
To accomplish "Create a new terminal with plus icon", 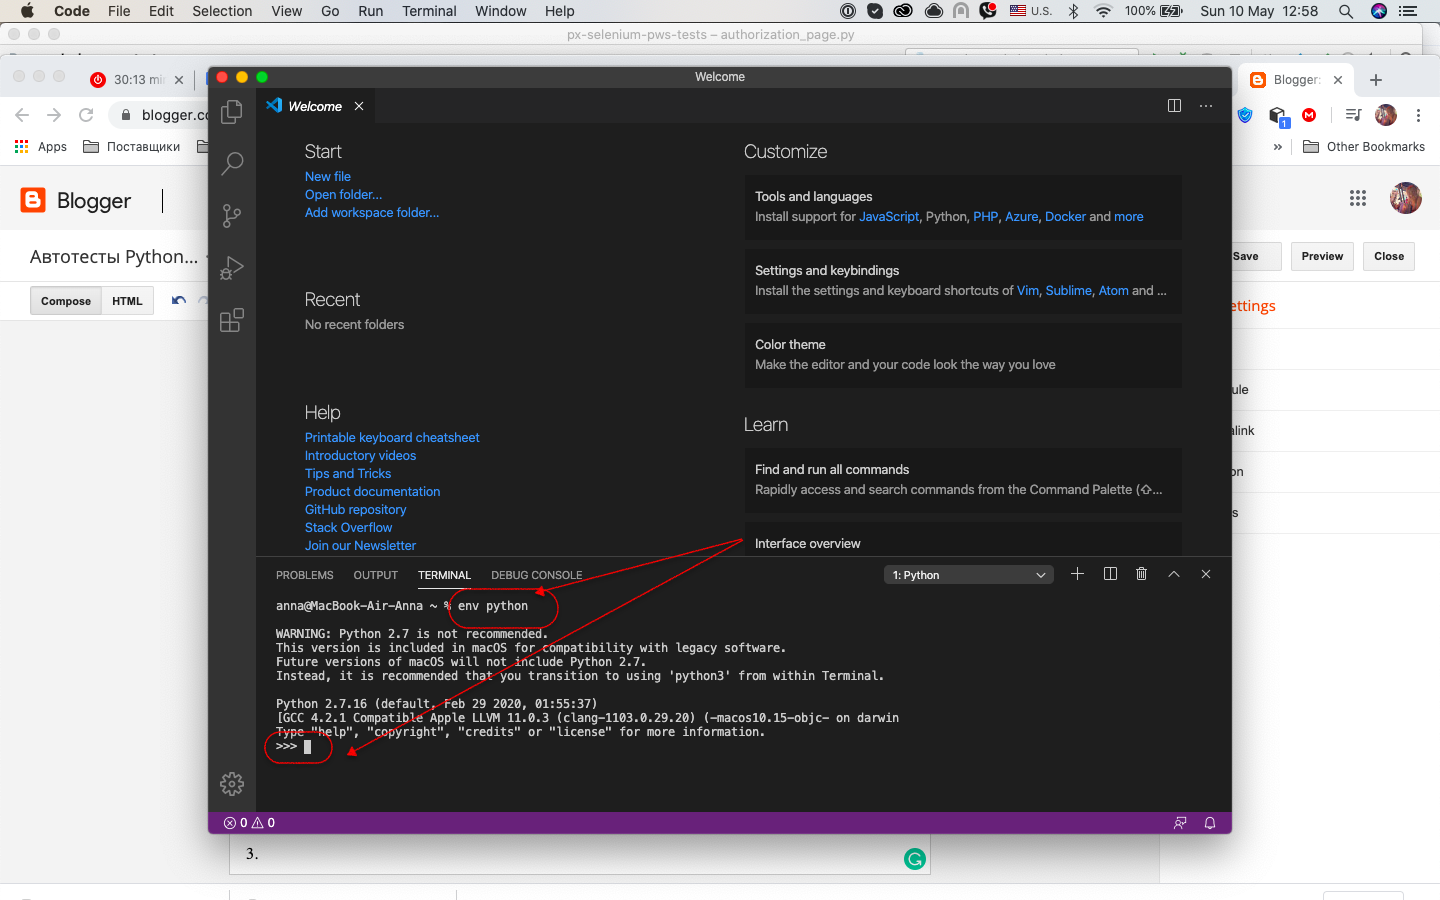I will pyautogui.click(x=1077, y=574).
